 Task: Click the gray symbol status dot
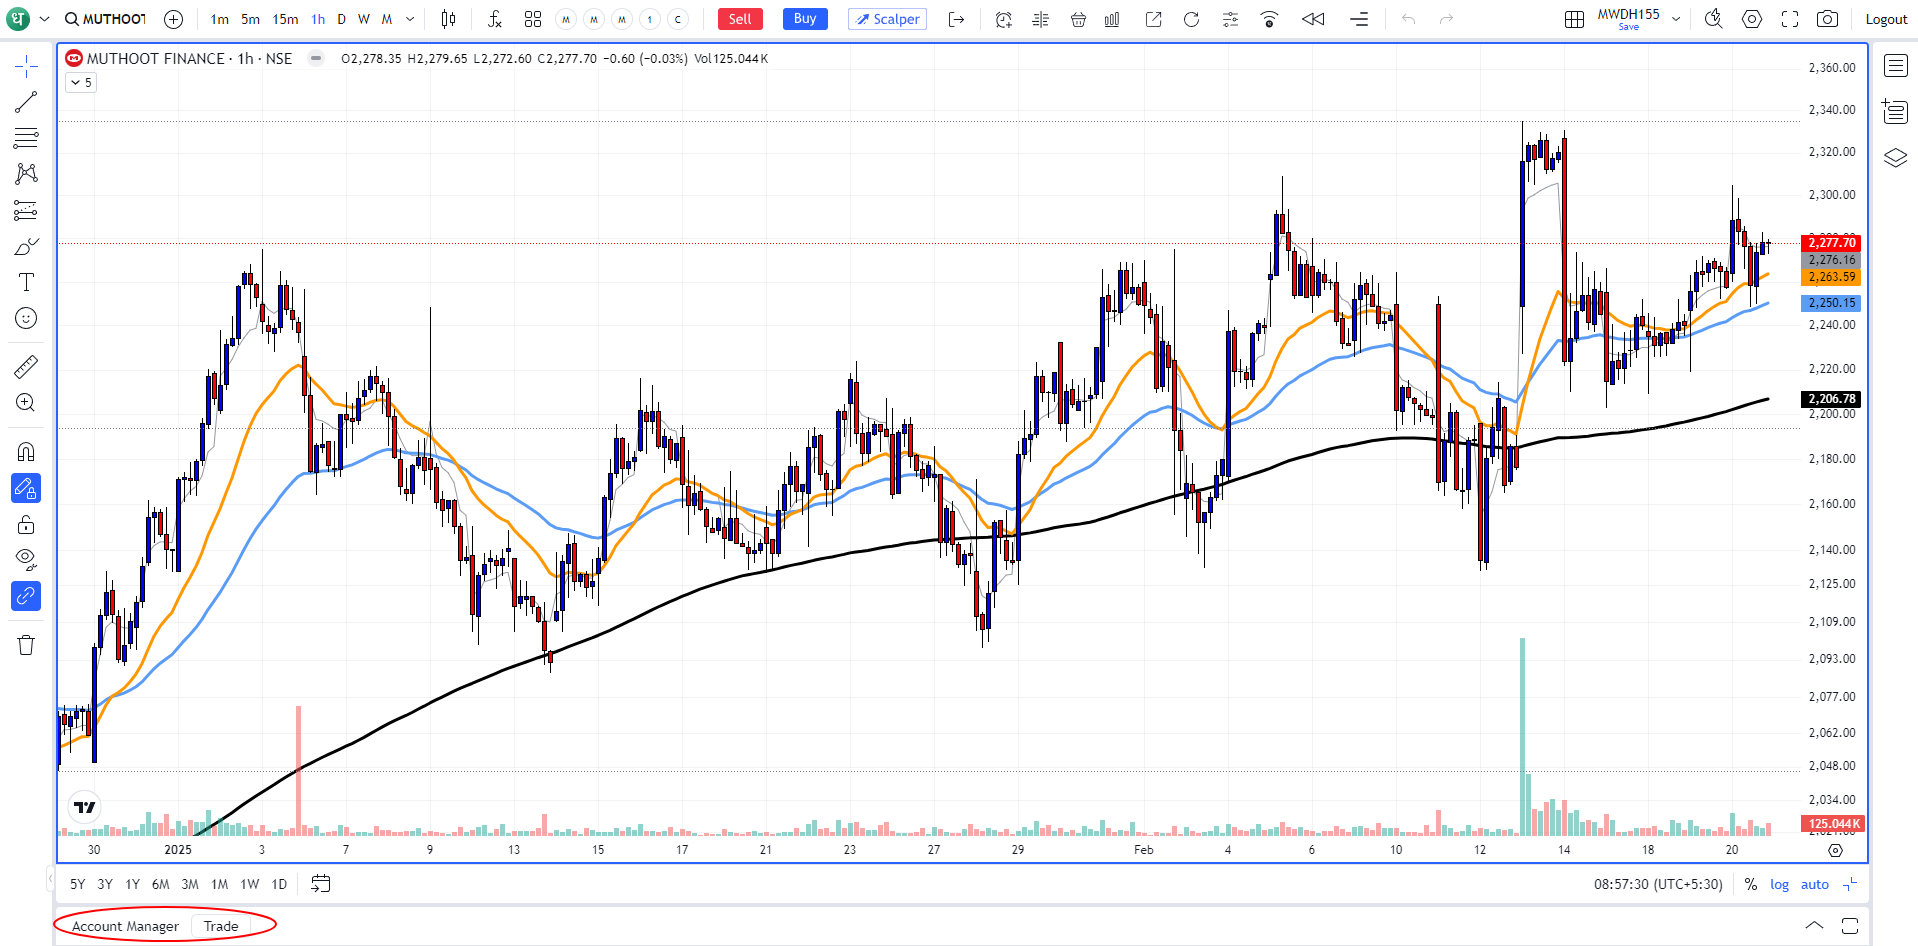(x=316, y=59)
